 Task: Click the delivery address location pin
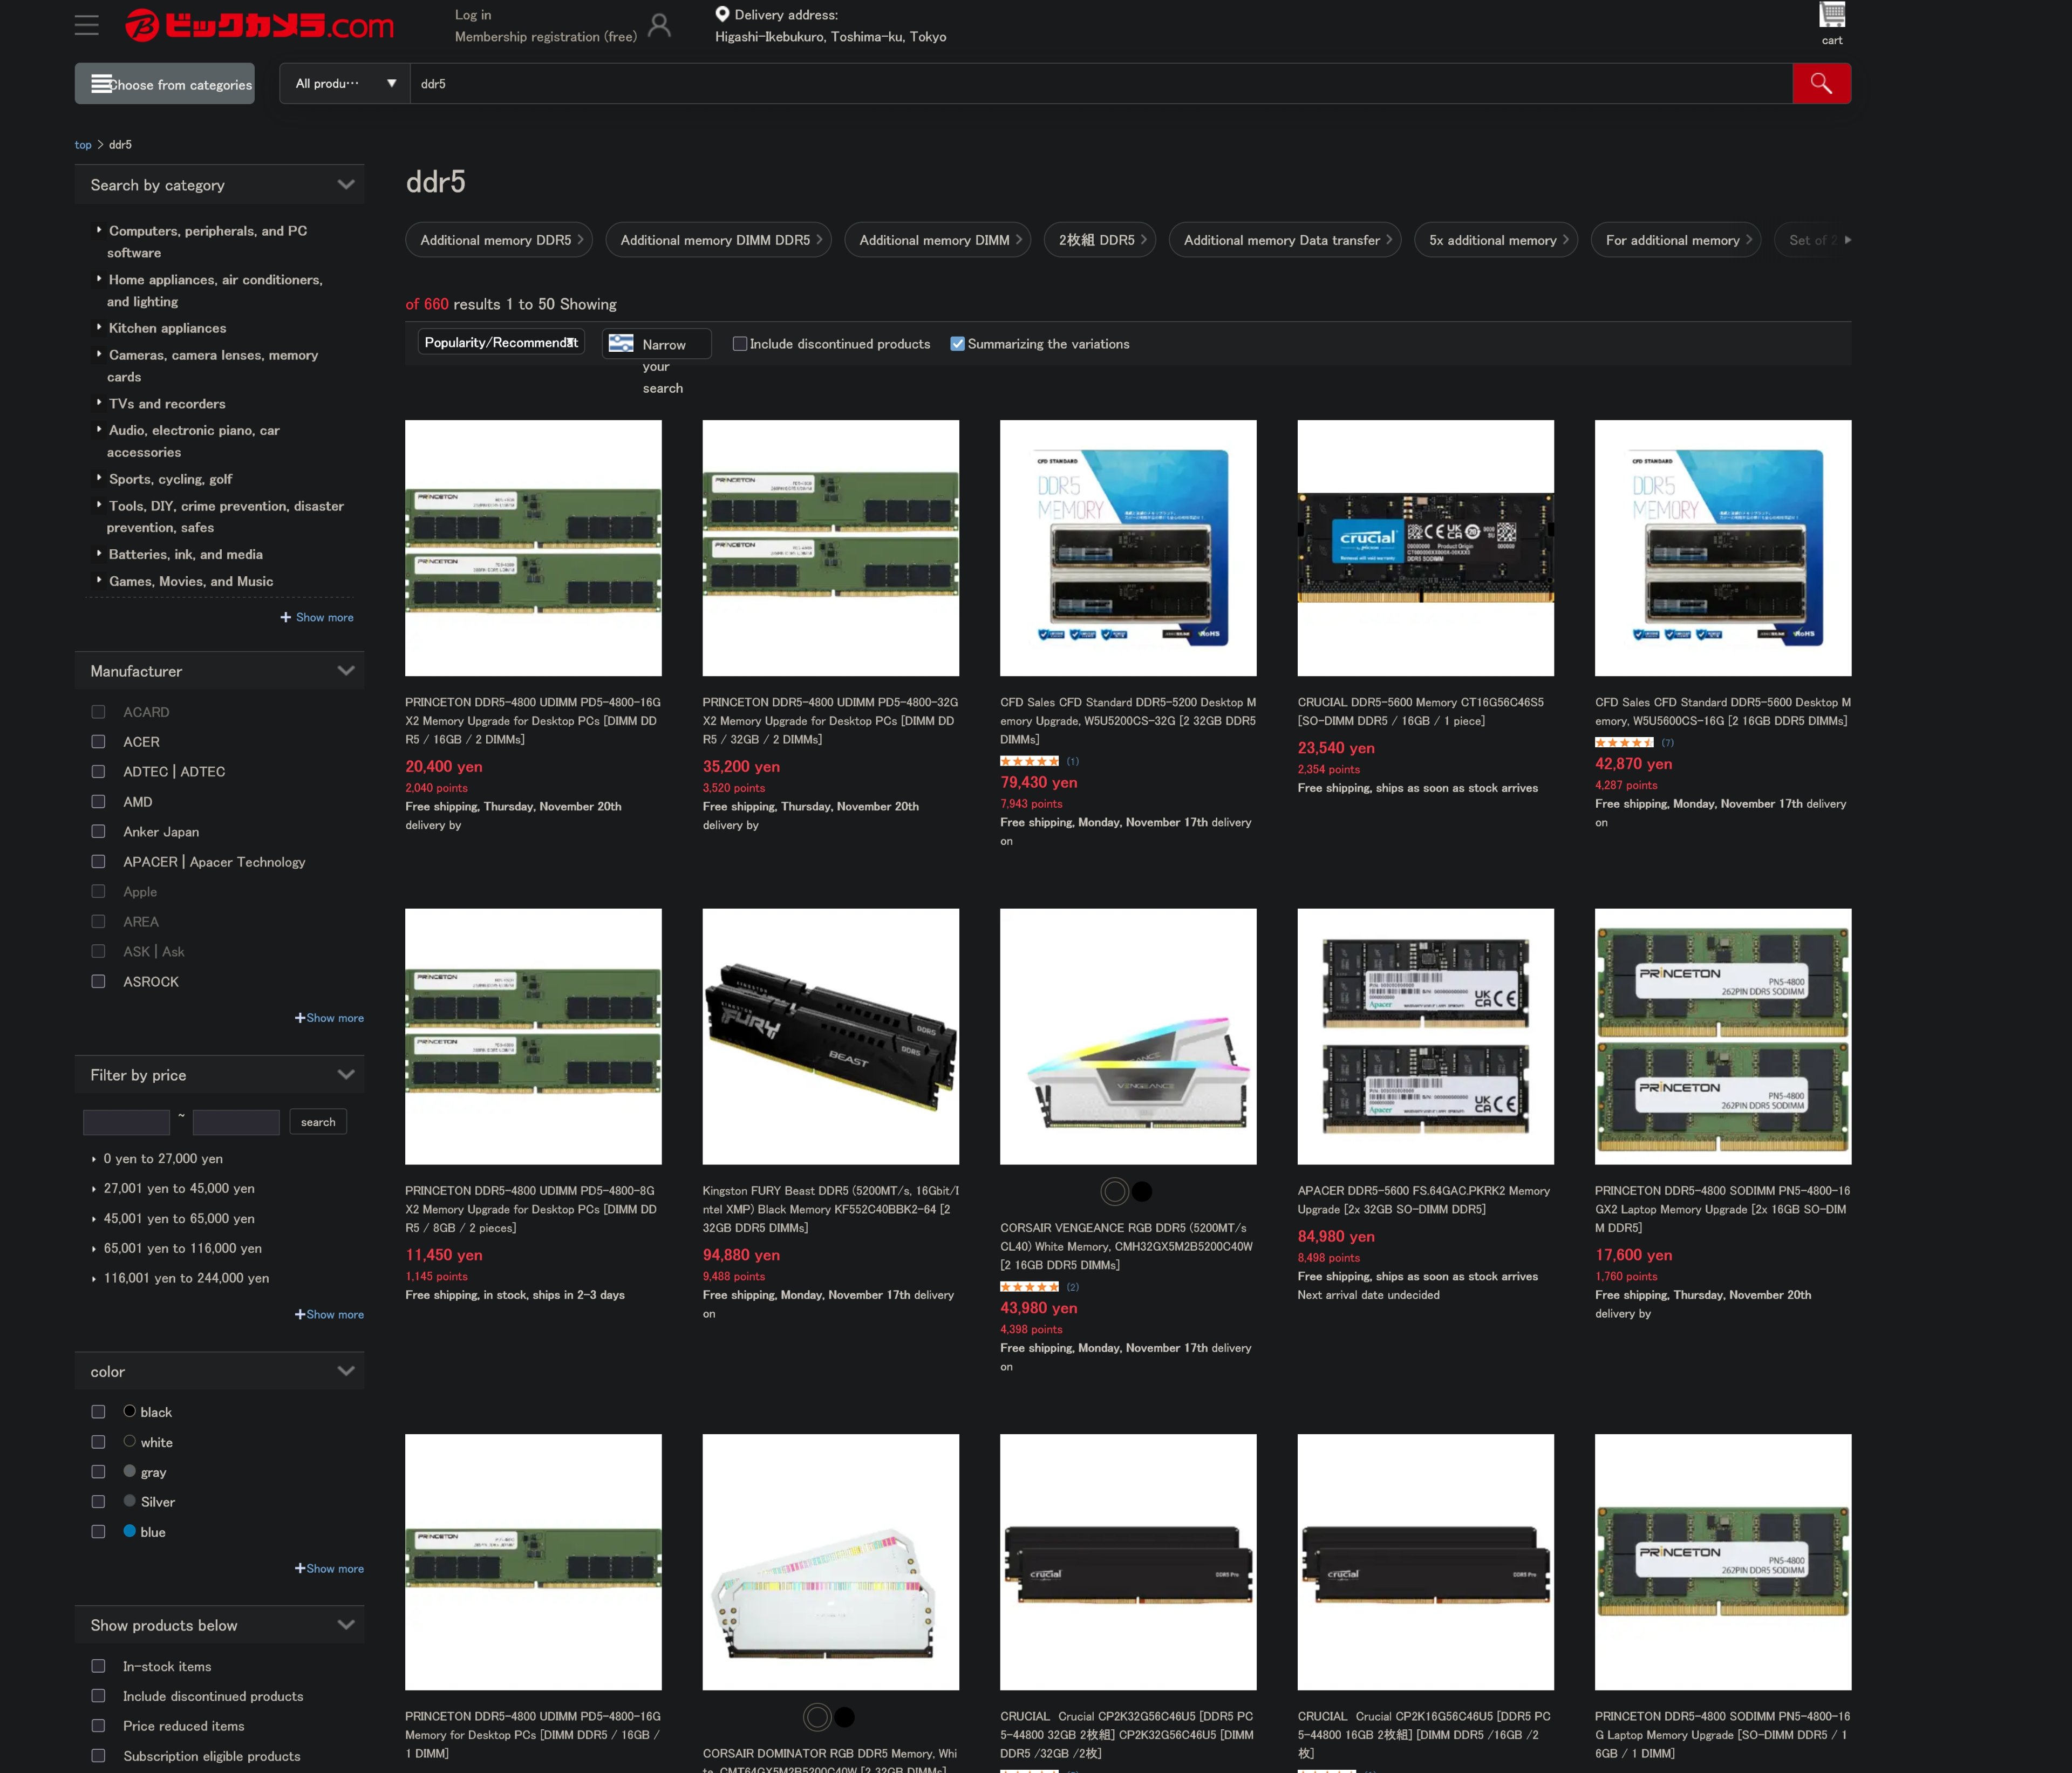pos(722,14)
